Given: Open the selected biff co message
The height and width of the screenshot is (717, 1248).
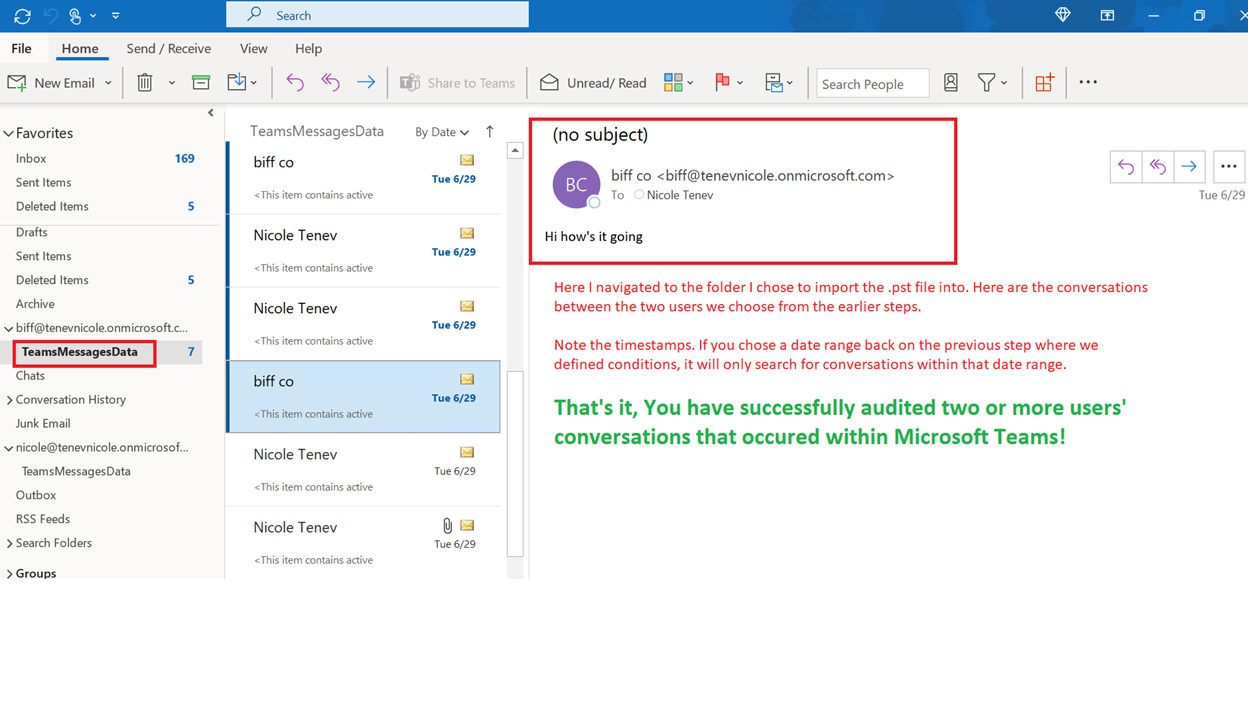Looking at the screenshot, I should point(364,397).
